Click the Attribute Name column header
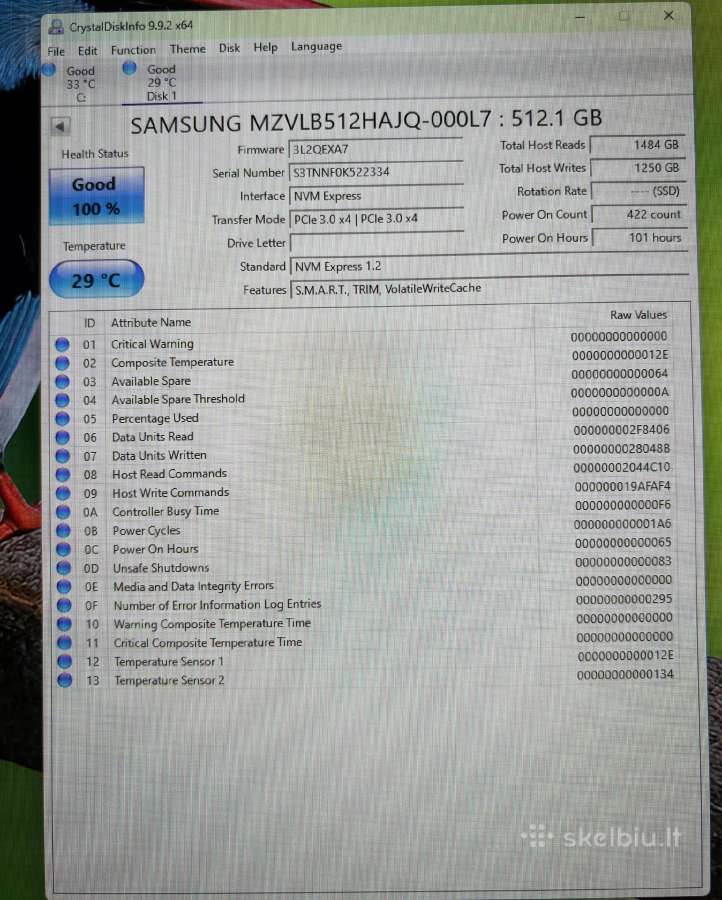This screenshot has width=722, height=900. [x=151, y=323]
